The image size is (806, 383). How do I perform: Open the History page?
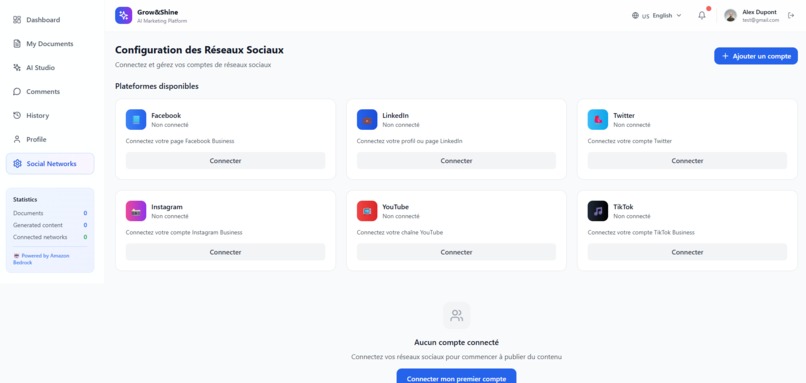click(x=50, y=115)
